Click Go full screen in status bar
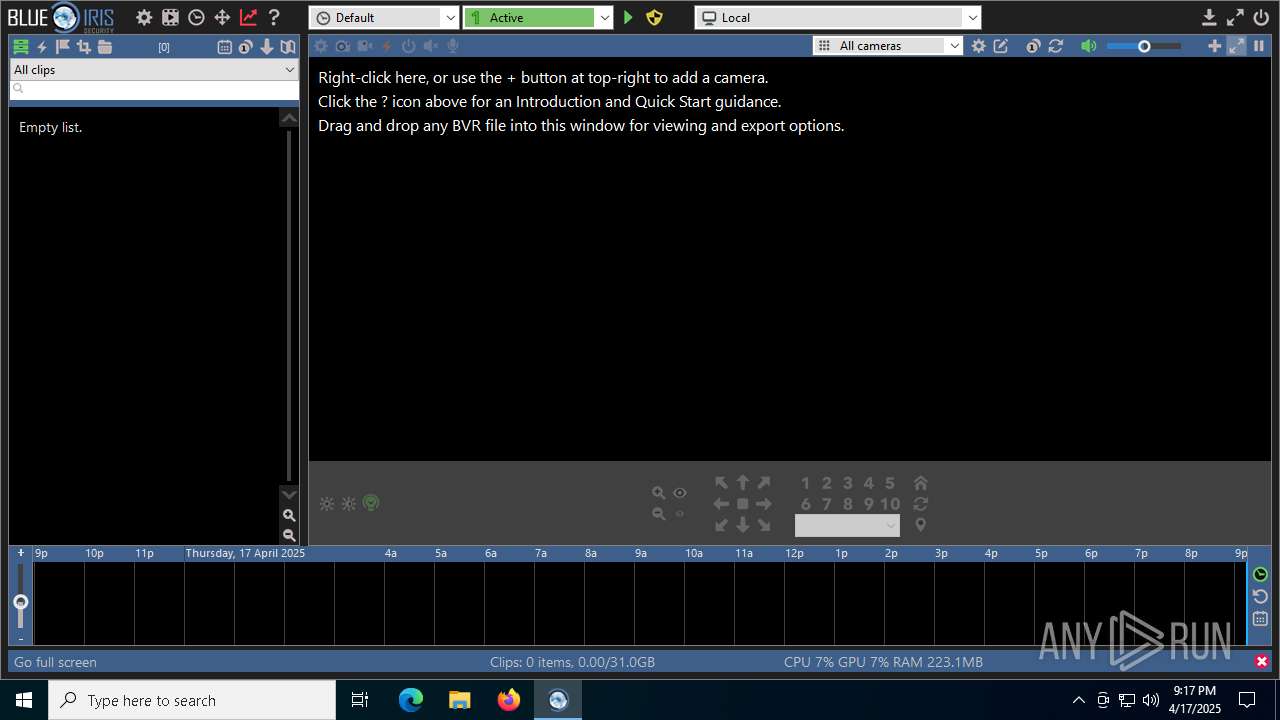The height and width of the screenshot is (720, 1280). pyautogui.click(x=55, y=662)
